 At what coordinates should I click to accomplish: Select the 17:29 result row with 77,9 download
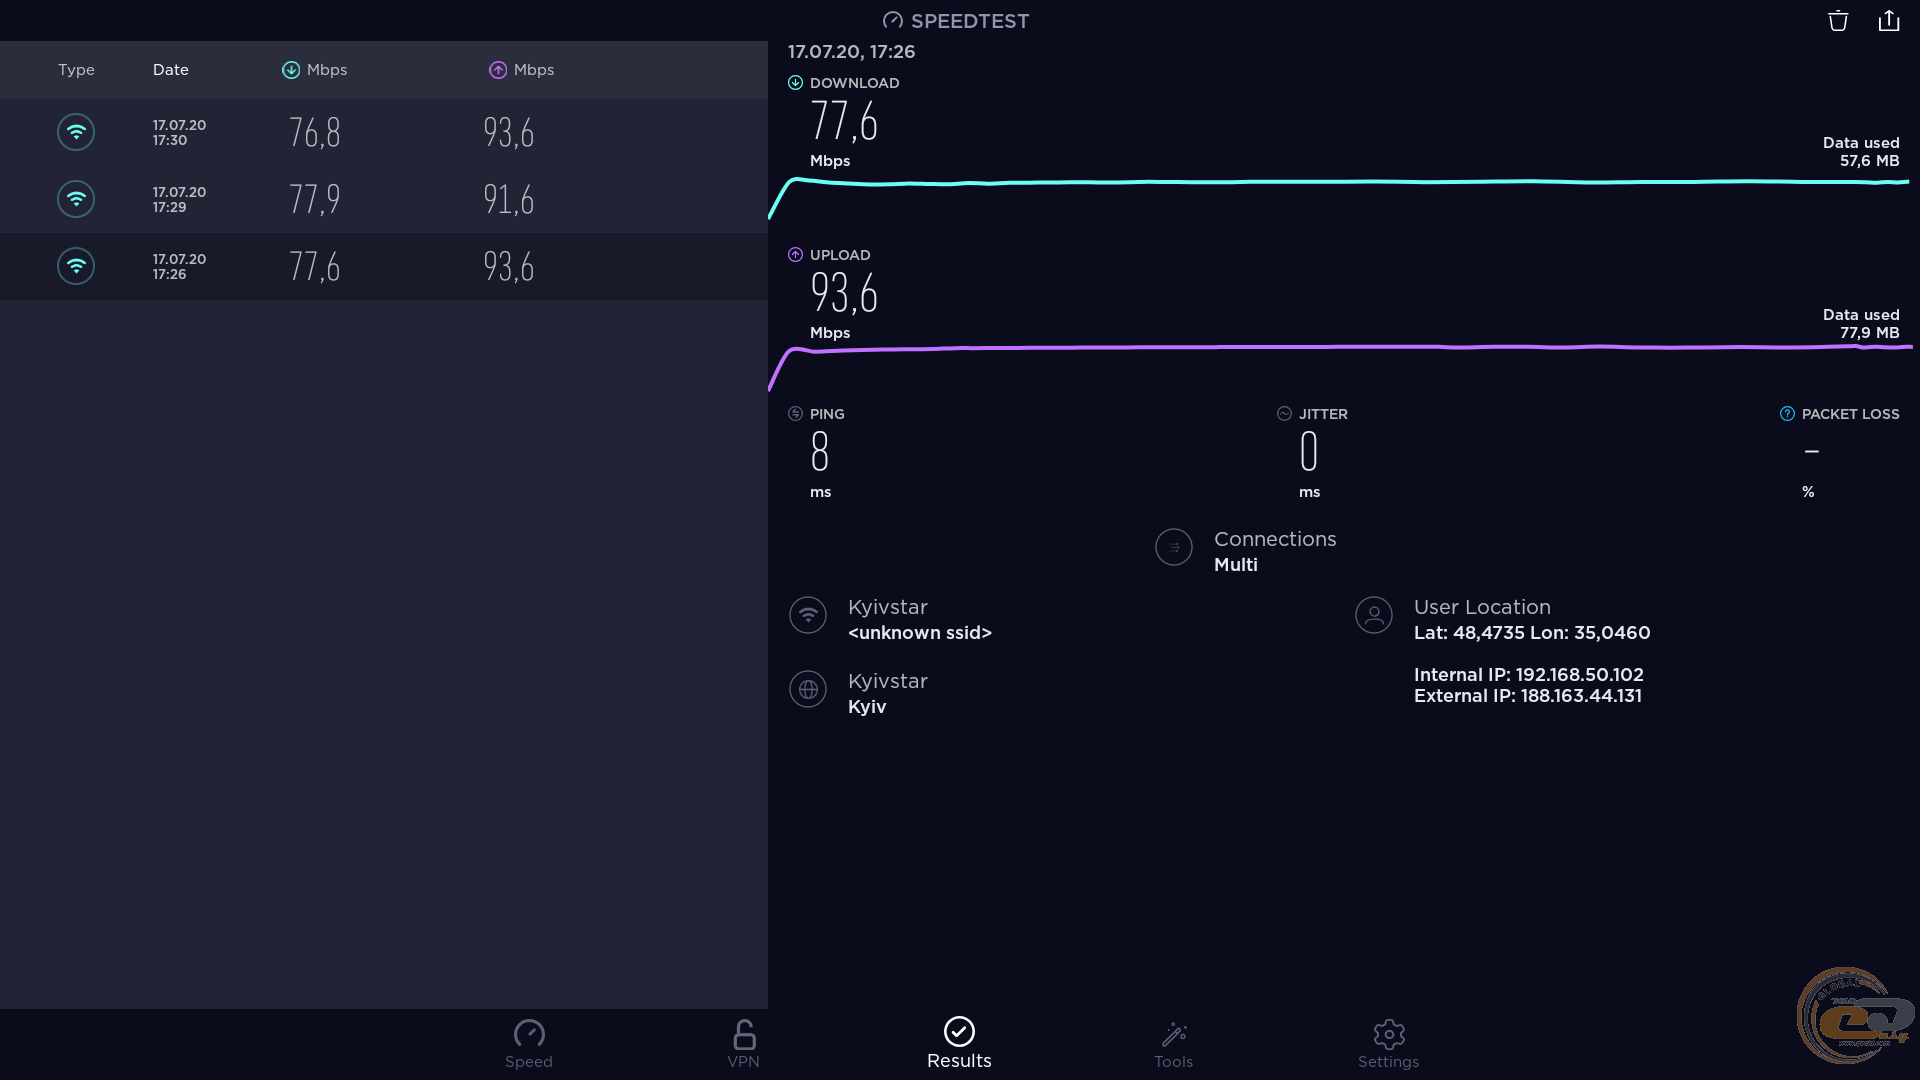pos(384,199)
